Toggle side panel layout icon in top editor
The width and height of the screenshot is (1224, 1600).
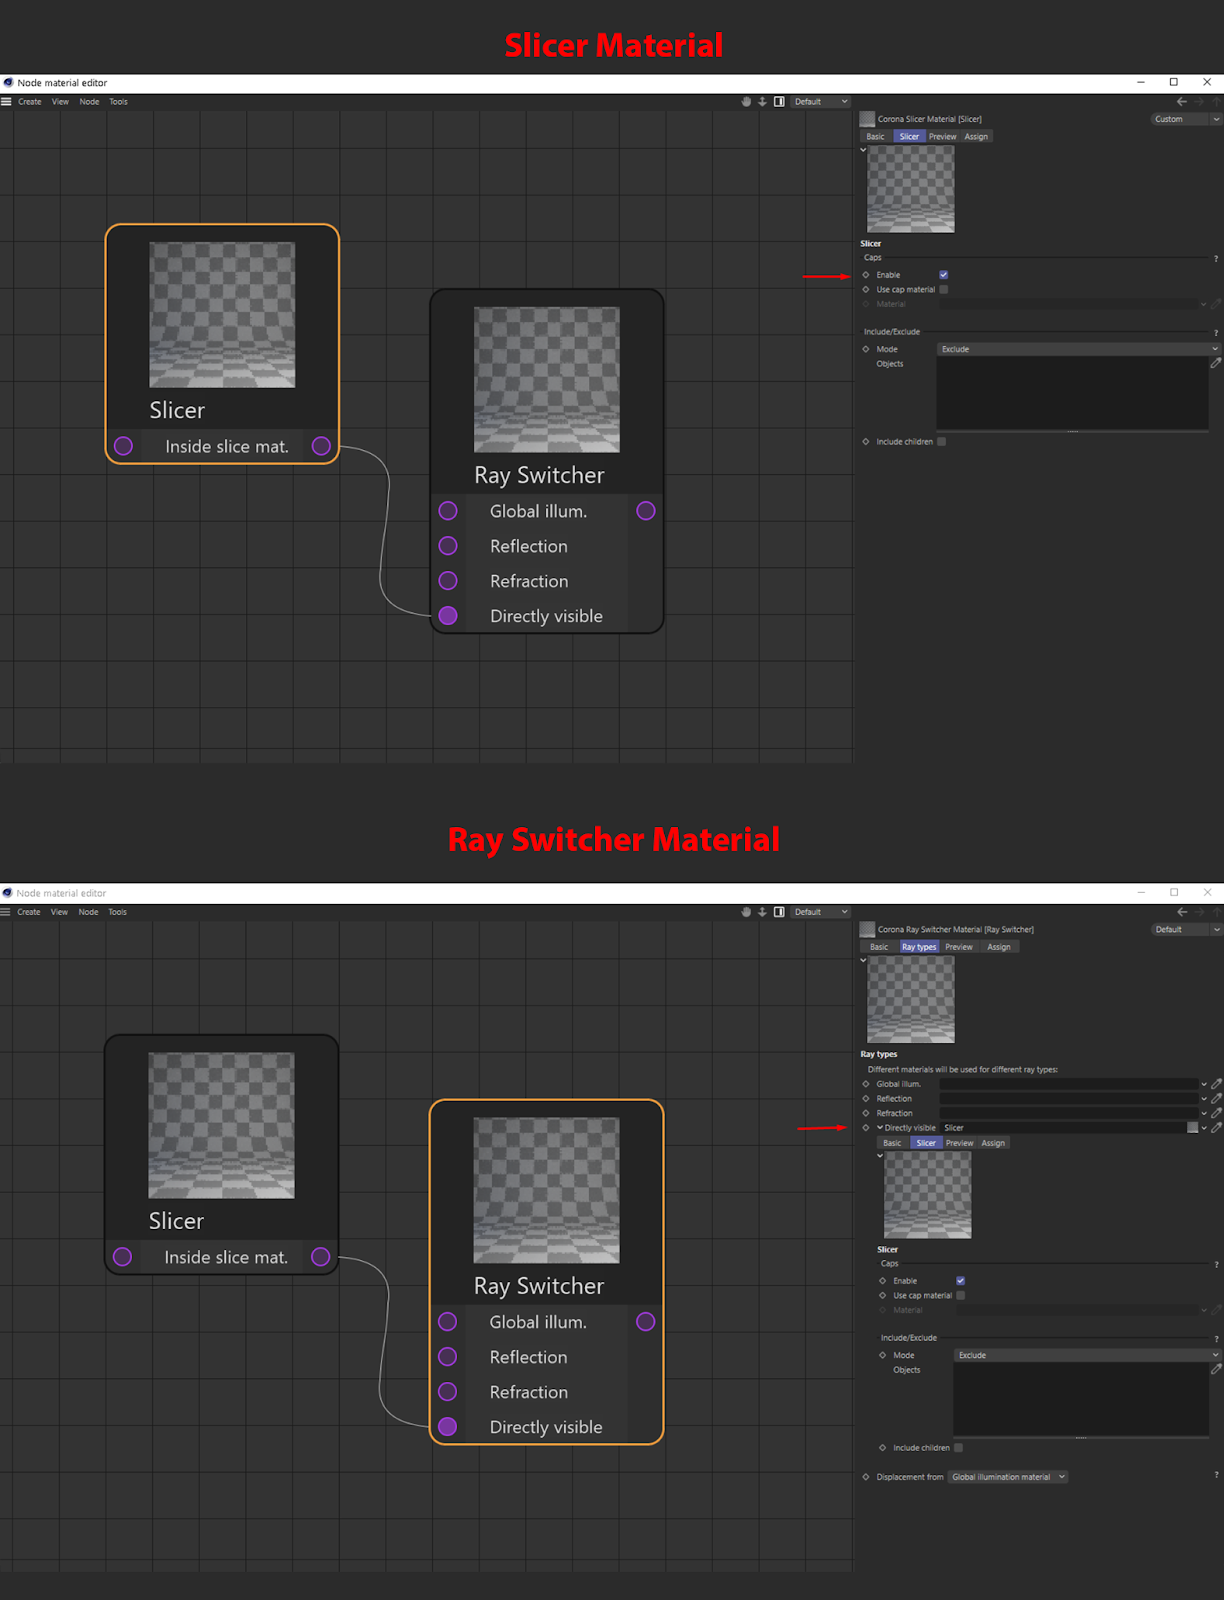779,102
